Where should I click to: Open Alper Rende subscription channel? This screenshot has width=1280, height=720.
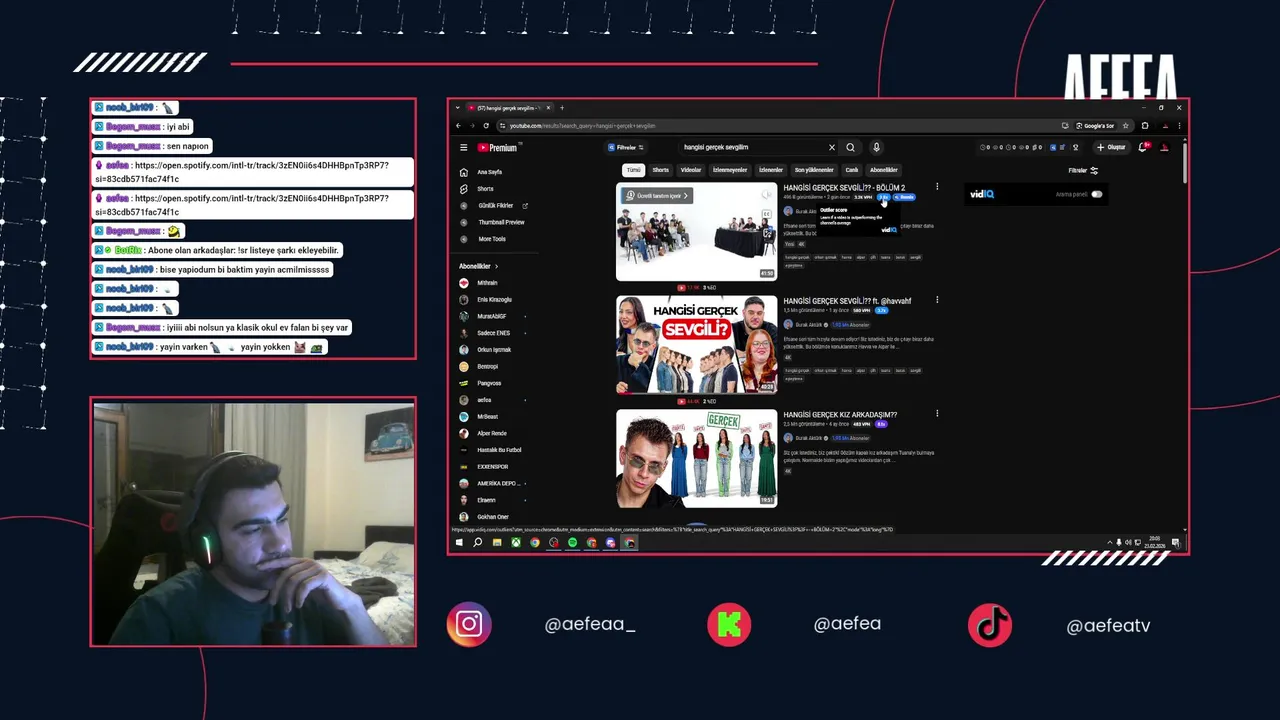tap(492, 433)
